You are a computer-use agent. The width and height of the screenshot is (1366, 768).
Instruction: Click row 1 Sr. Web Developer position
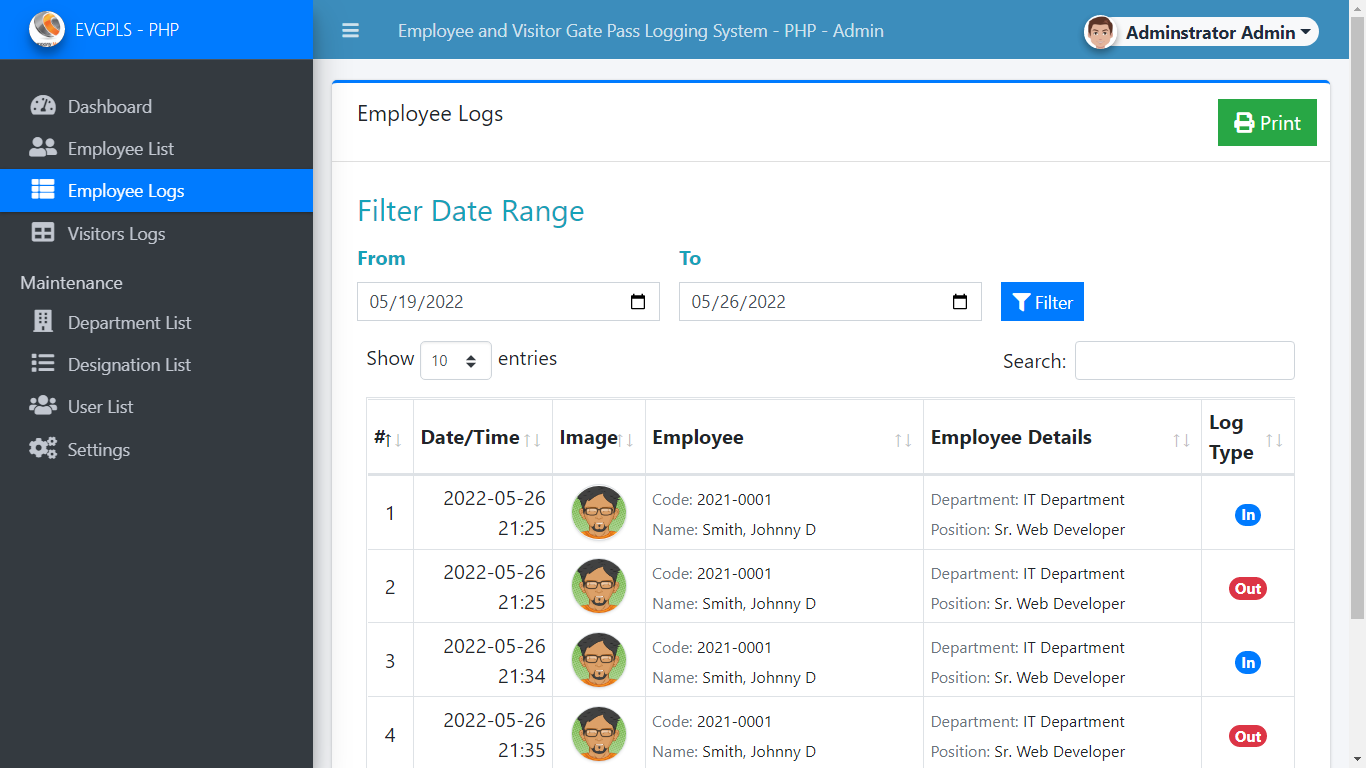click(x=1060, y=530)
